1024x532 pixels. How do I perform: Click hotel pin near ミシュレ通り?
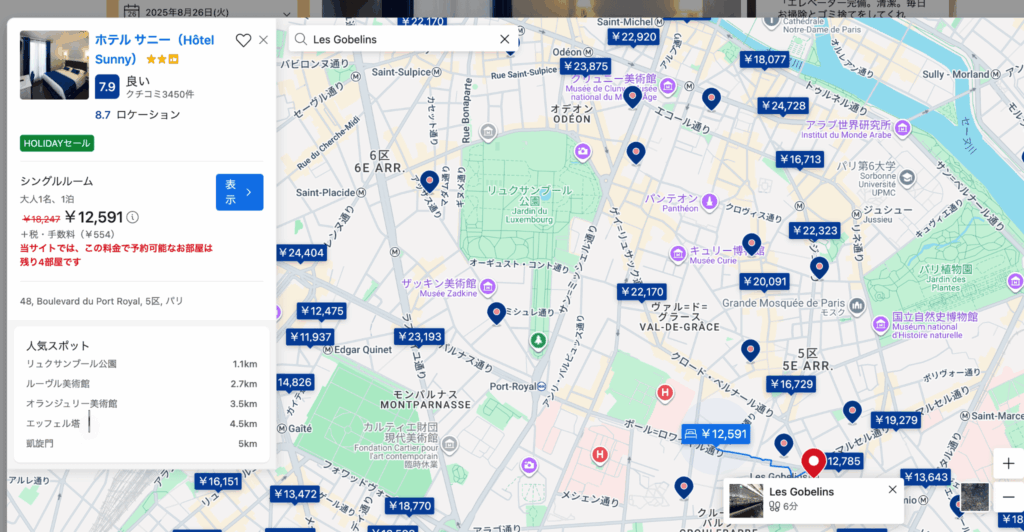point(496,314)
